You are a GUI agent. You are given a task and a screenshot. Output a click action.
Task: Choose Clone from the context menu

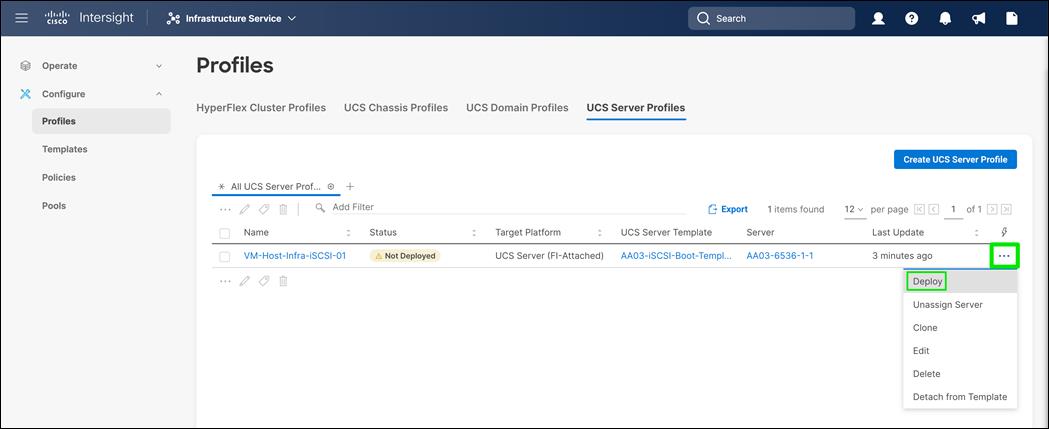(960, 328)
